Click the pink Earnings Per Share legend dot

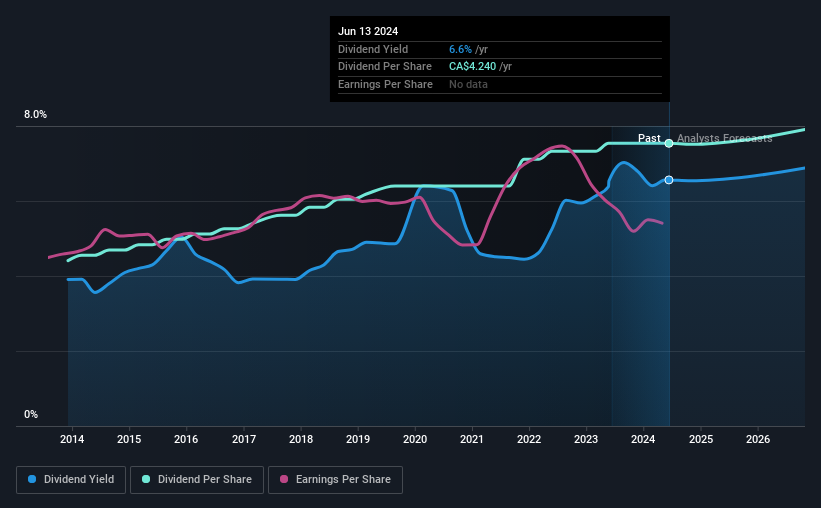point(284,479)
